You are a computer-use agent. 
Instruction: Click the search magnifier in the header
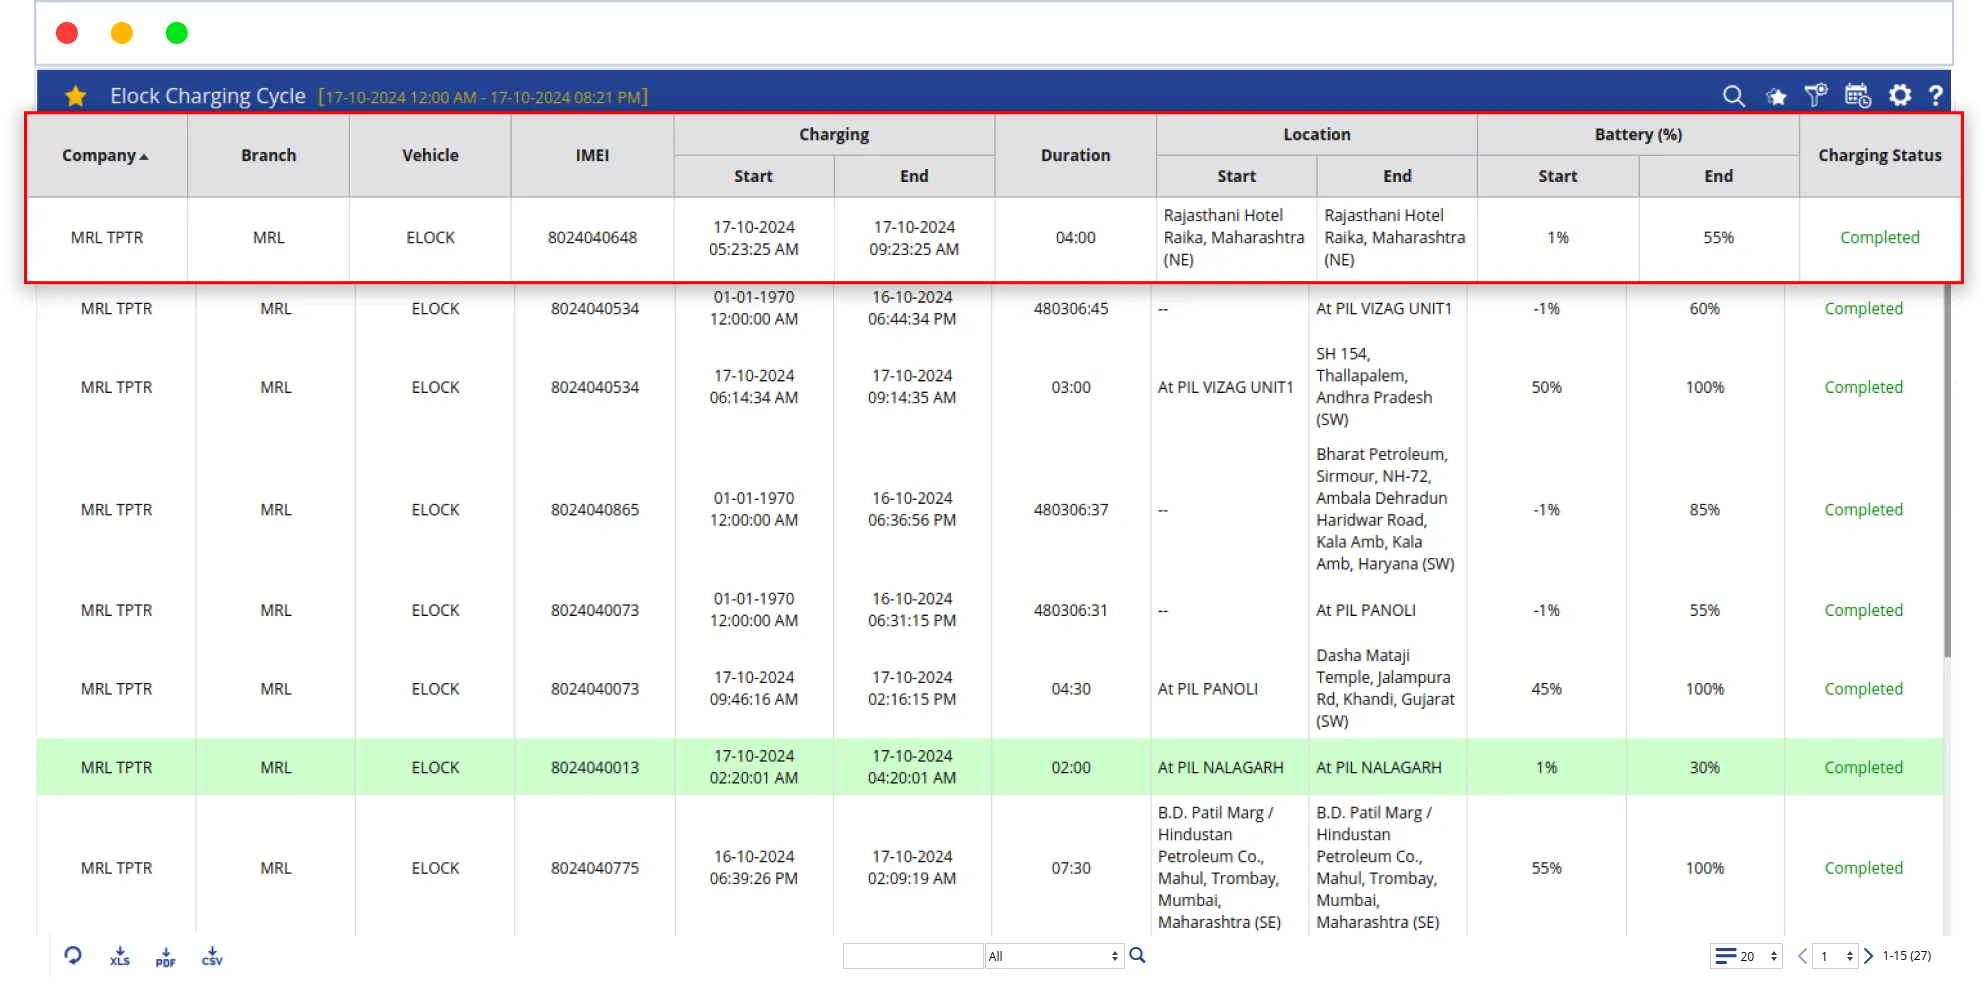[x=1733, y=96]
